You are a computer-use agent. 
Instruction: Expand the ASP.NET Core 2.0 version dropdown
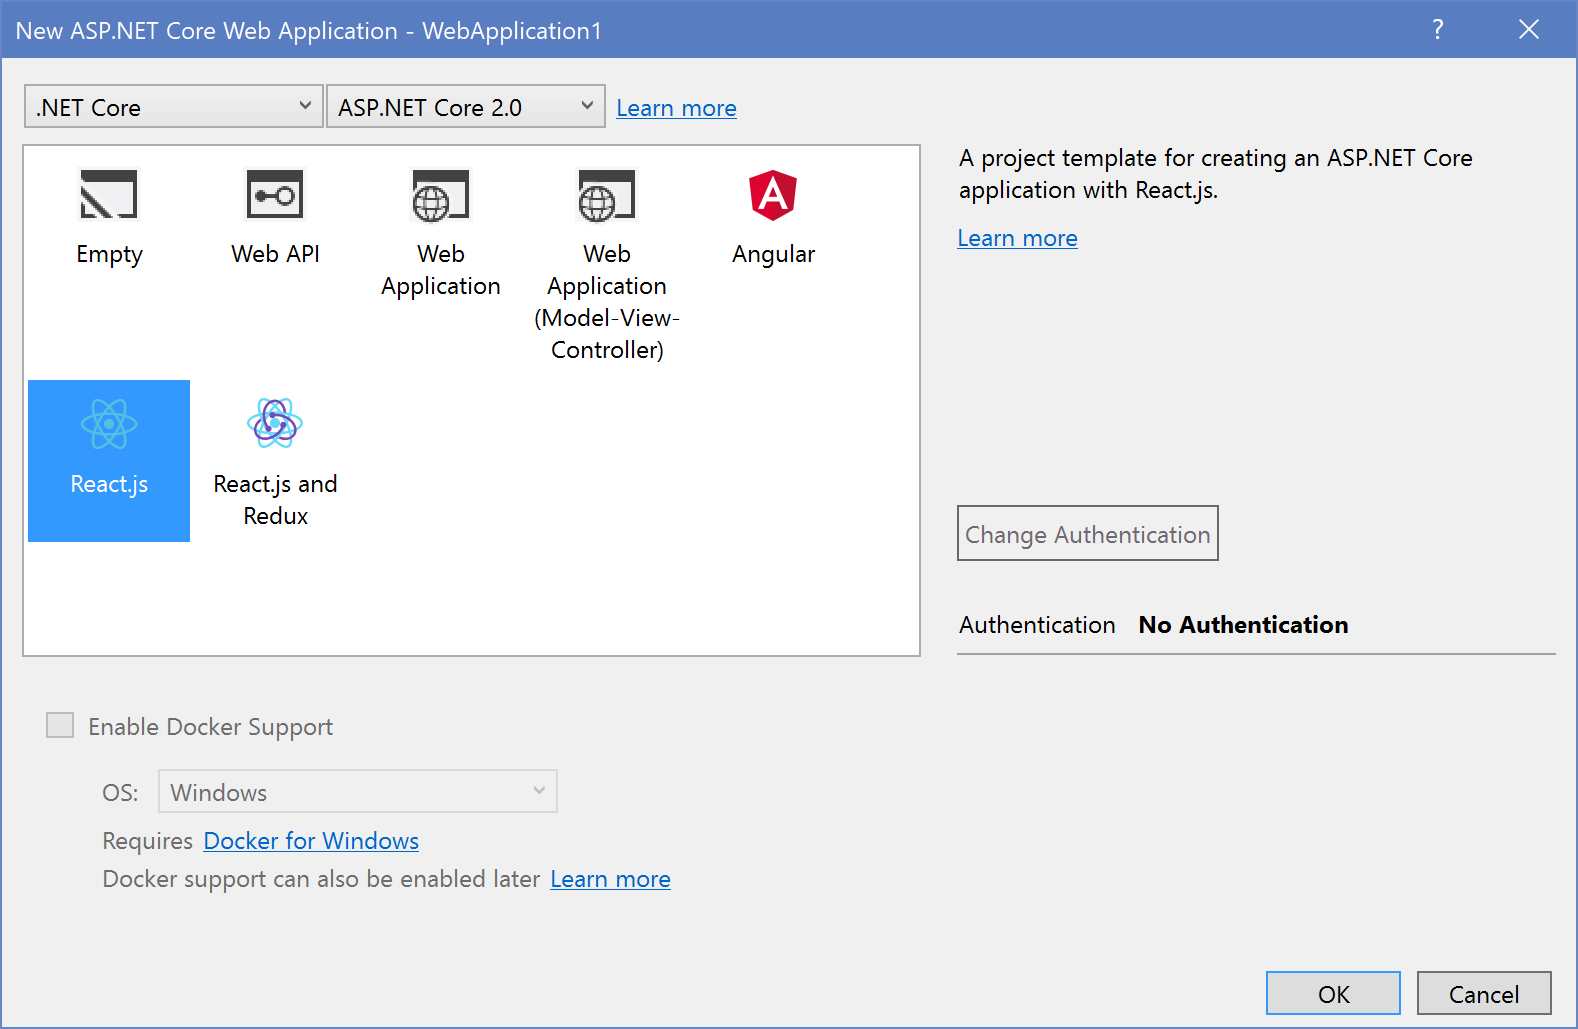tap(465, 106)
